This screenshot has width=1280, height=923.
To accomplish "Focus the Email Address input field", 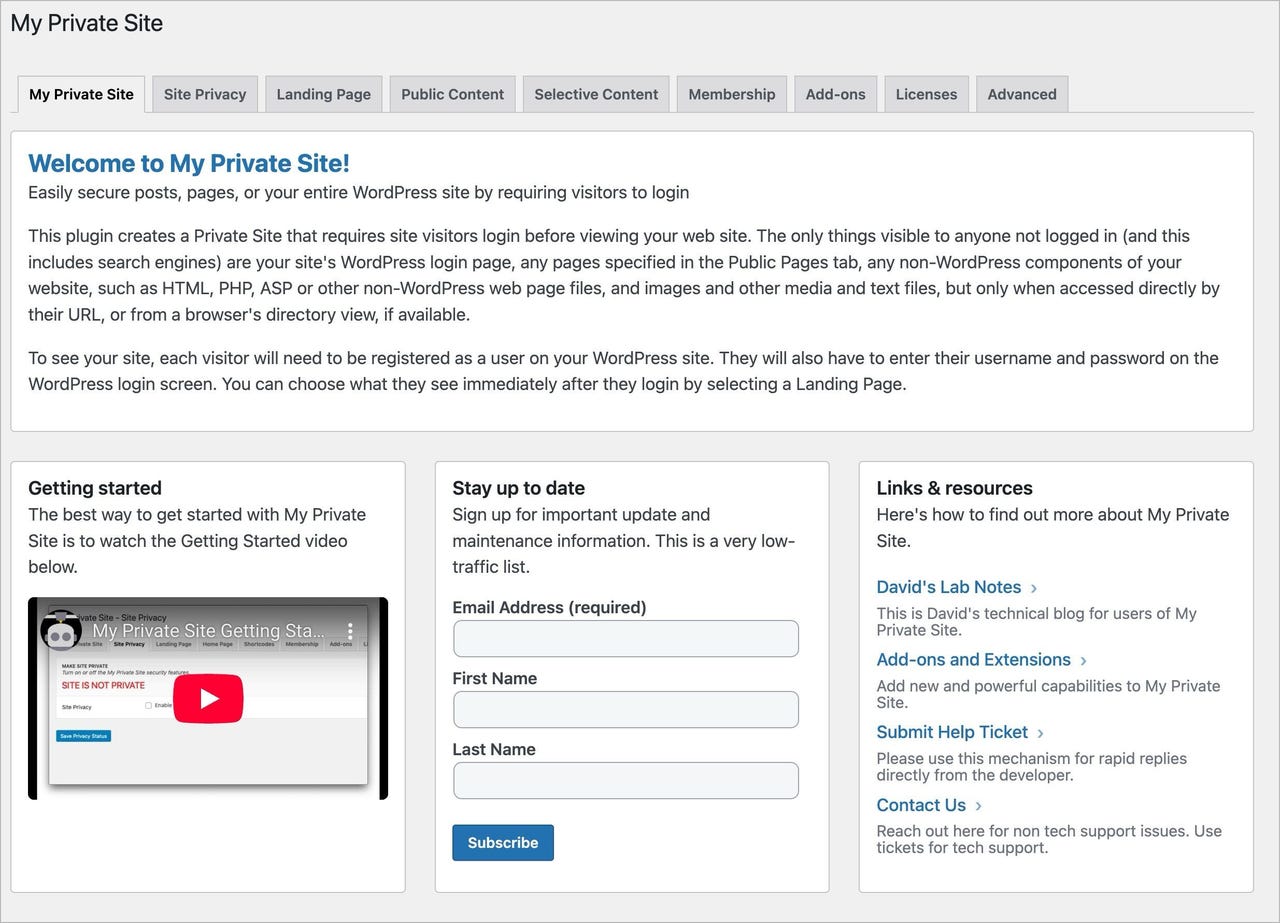I will 626,639.
